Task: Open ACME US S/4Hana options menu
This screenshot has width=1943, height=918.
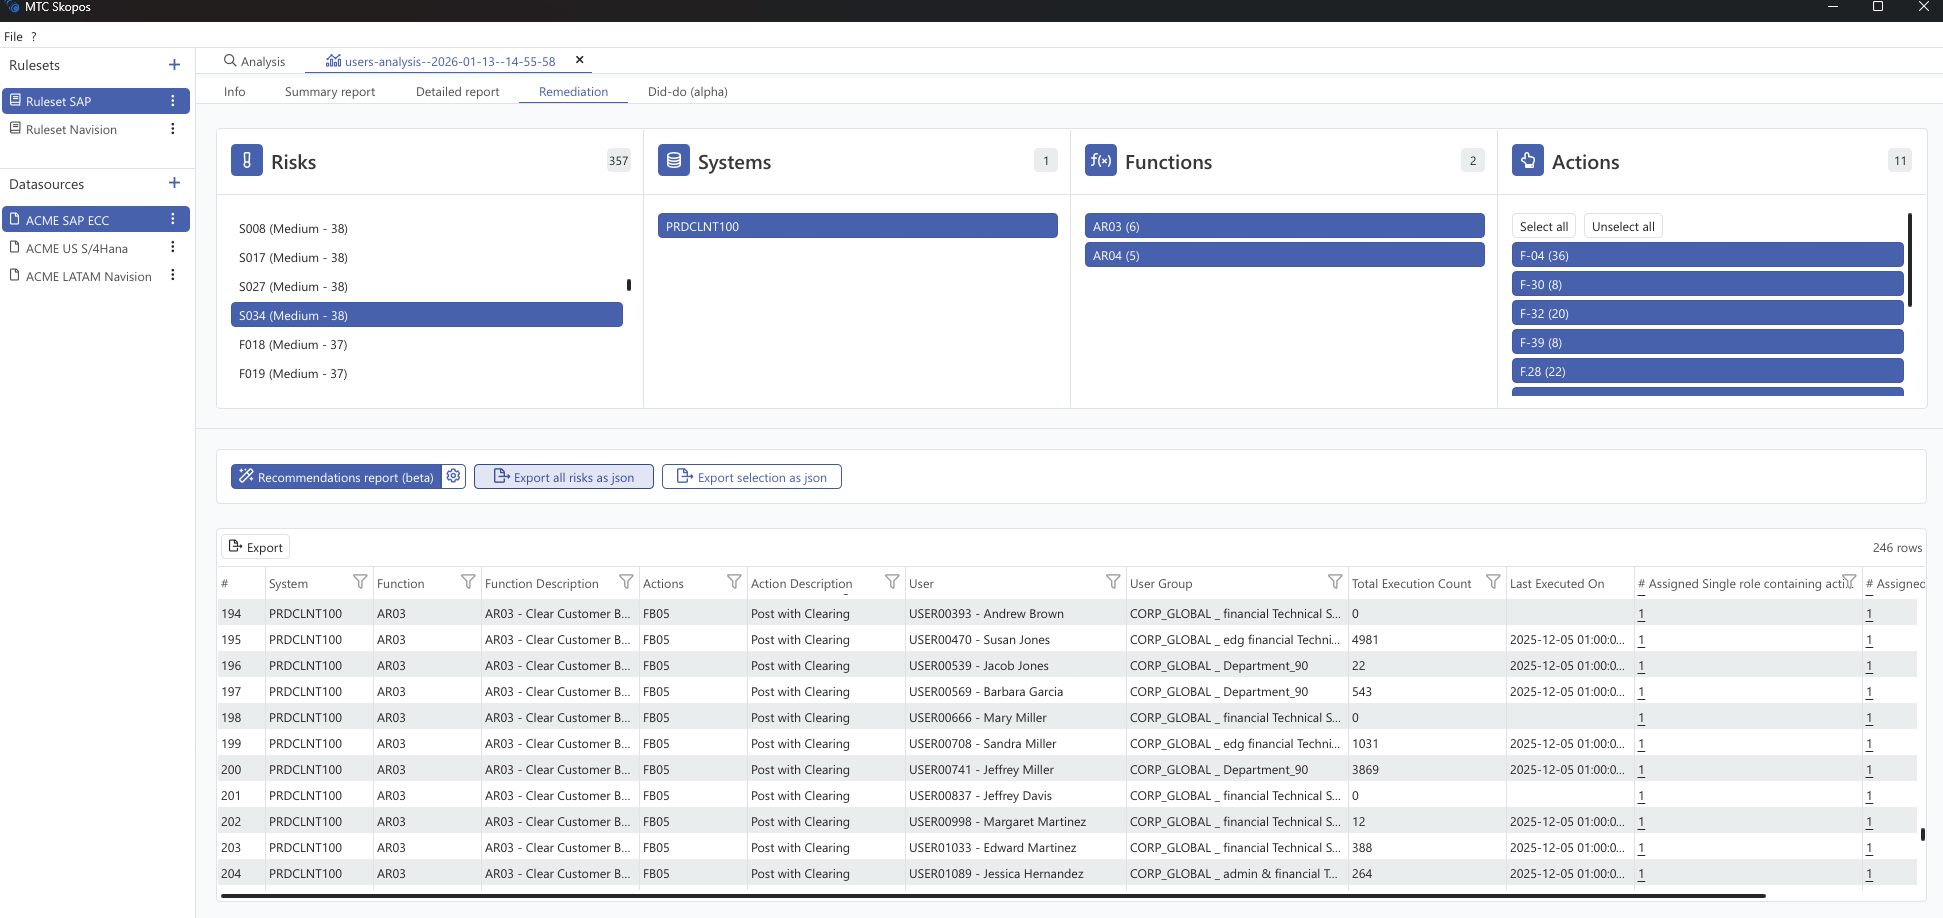Action: click(x=172, y=246)
